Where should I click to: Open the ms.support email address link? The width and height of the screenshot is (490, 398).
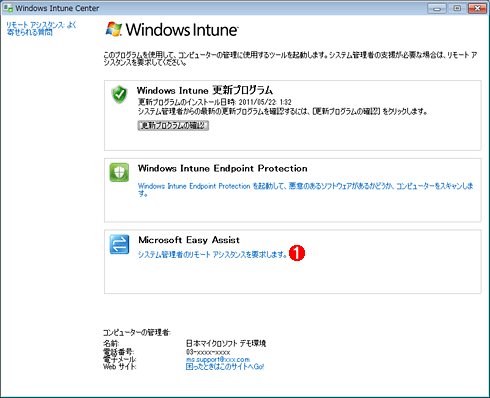pos(218,359)
